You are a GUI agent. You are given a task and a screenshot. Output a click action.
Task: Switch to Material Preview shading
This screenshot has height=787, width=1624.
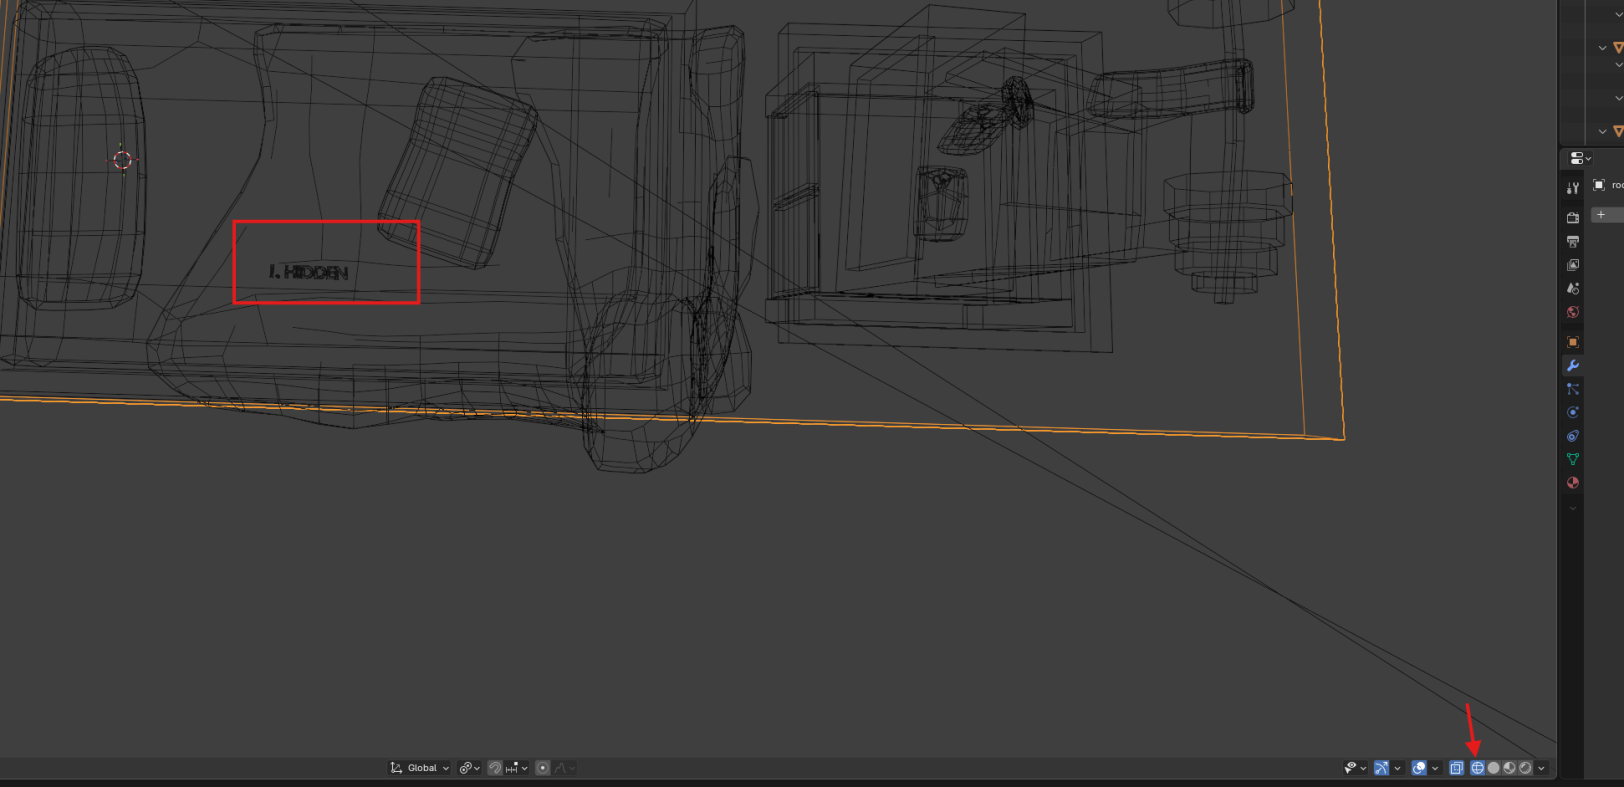1509,768
